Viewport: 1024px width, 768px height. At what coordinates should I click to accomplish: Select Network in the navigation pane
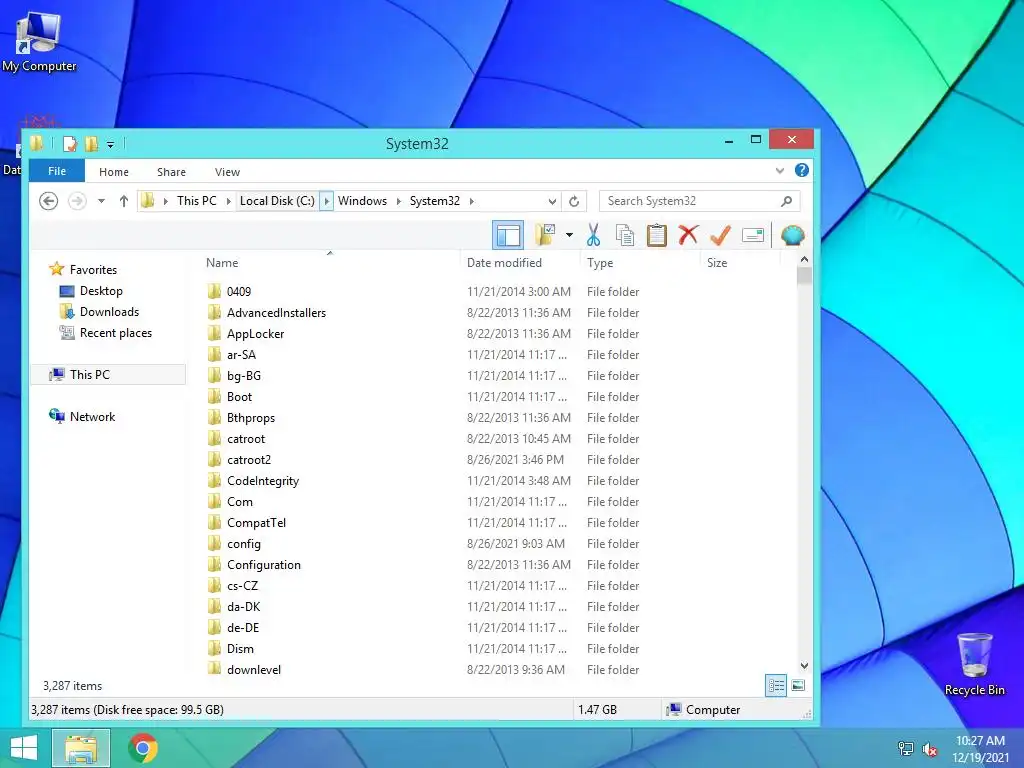pos(92,417)
